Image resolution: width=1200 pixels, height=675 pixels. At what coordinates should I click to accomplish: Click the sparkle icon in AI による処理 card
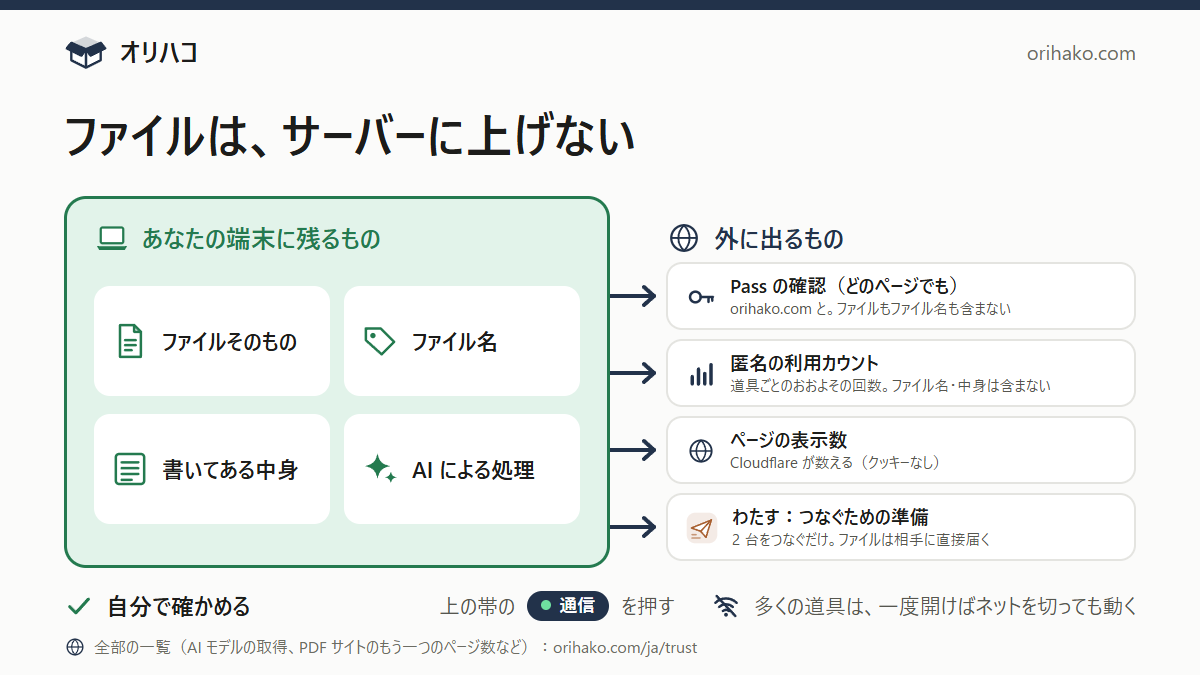pos(380,468)
